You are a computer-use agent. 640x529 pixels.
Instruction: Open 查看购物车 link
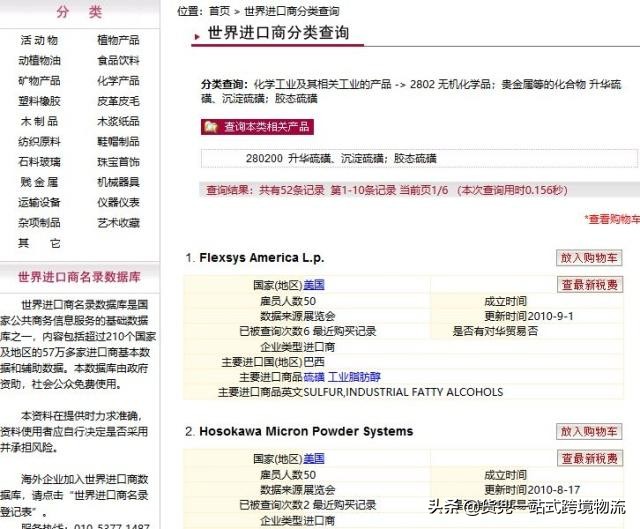coord(612,220)
